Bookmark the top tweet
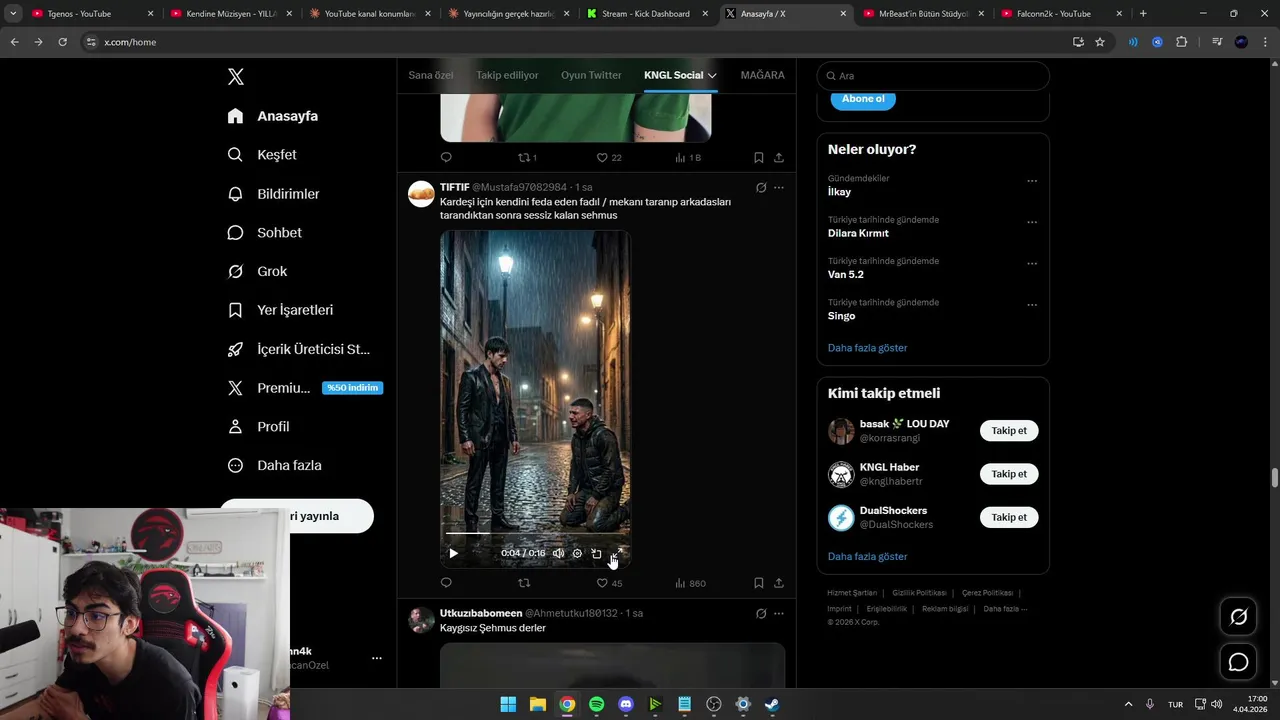Viewport: 1280px width, 720px height. click(x=759, y=158)
